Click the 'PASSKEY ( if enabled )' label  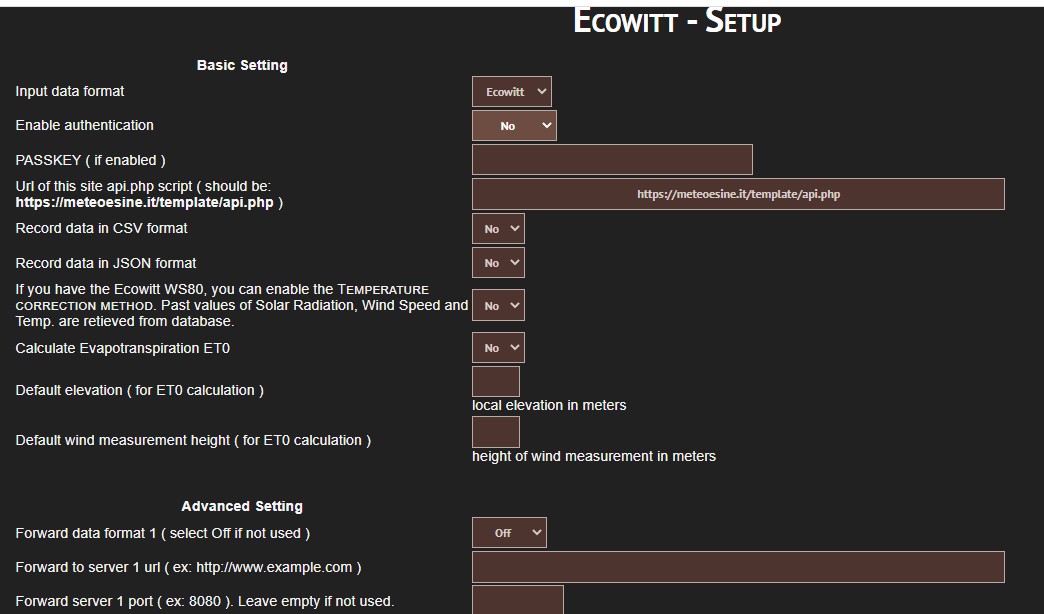point(91,160)
